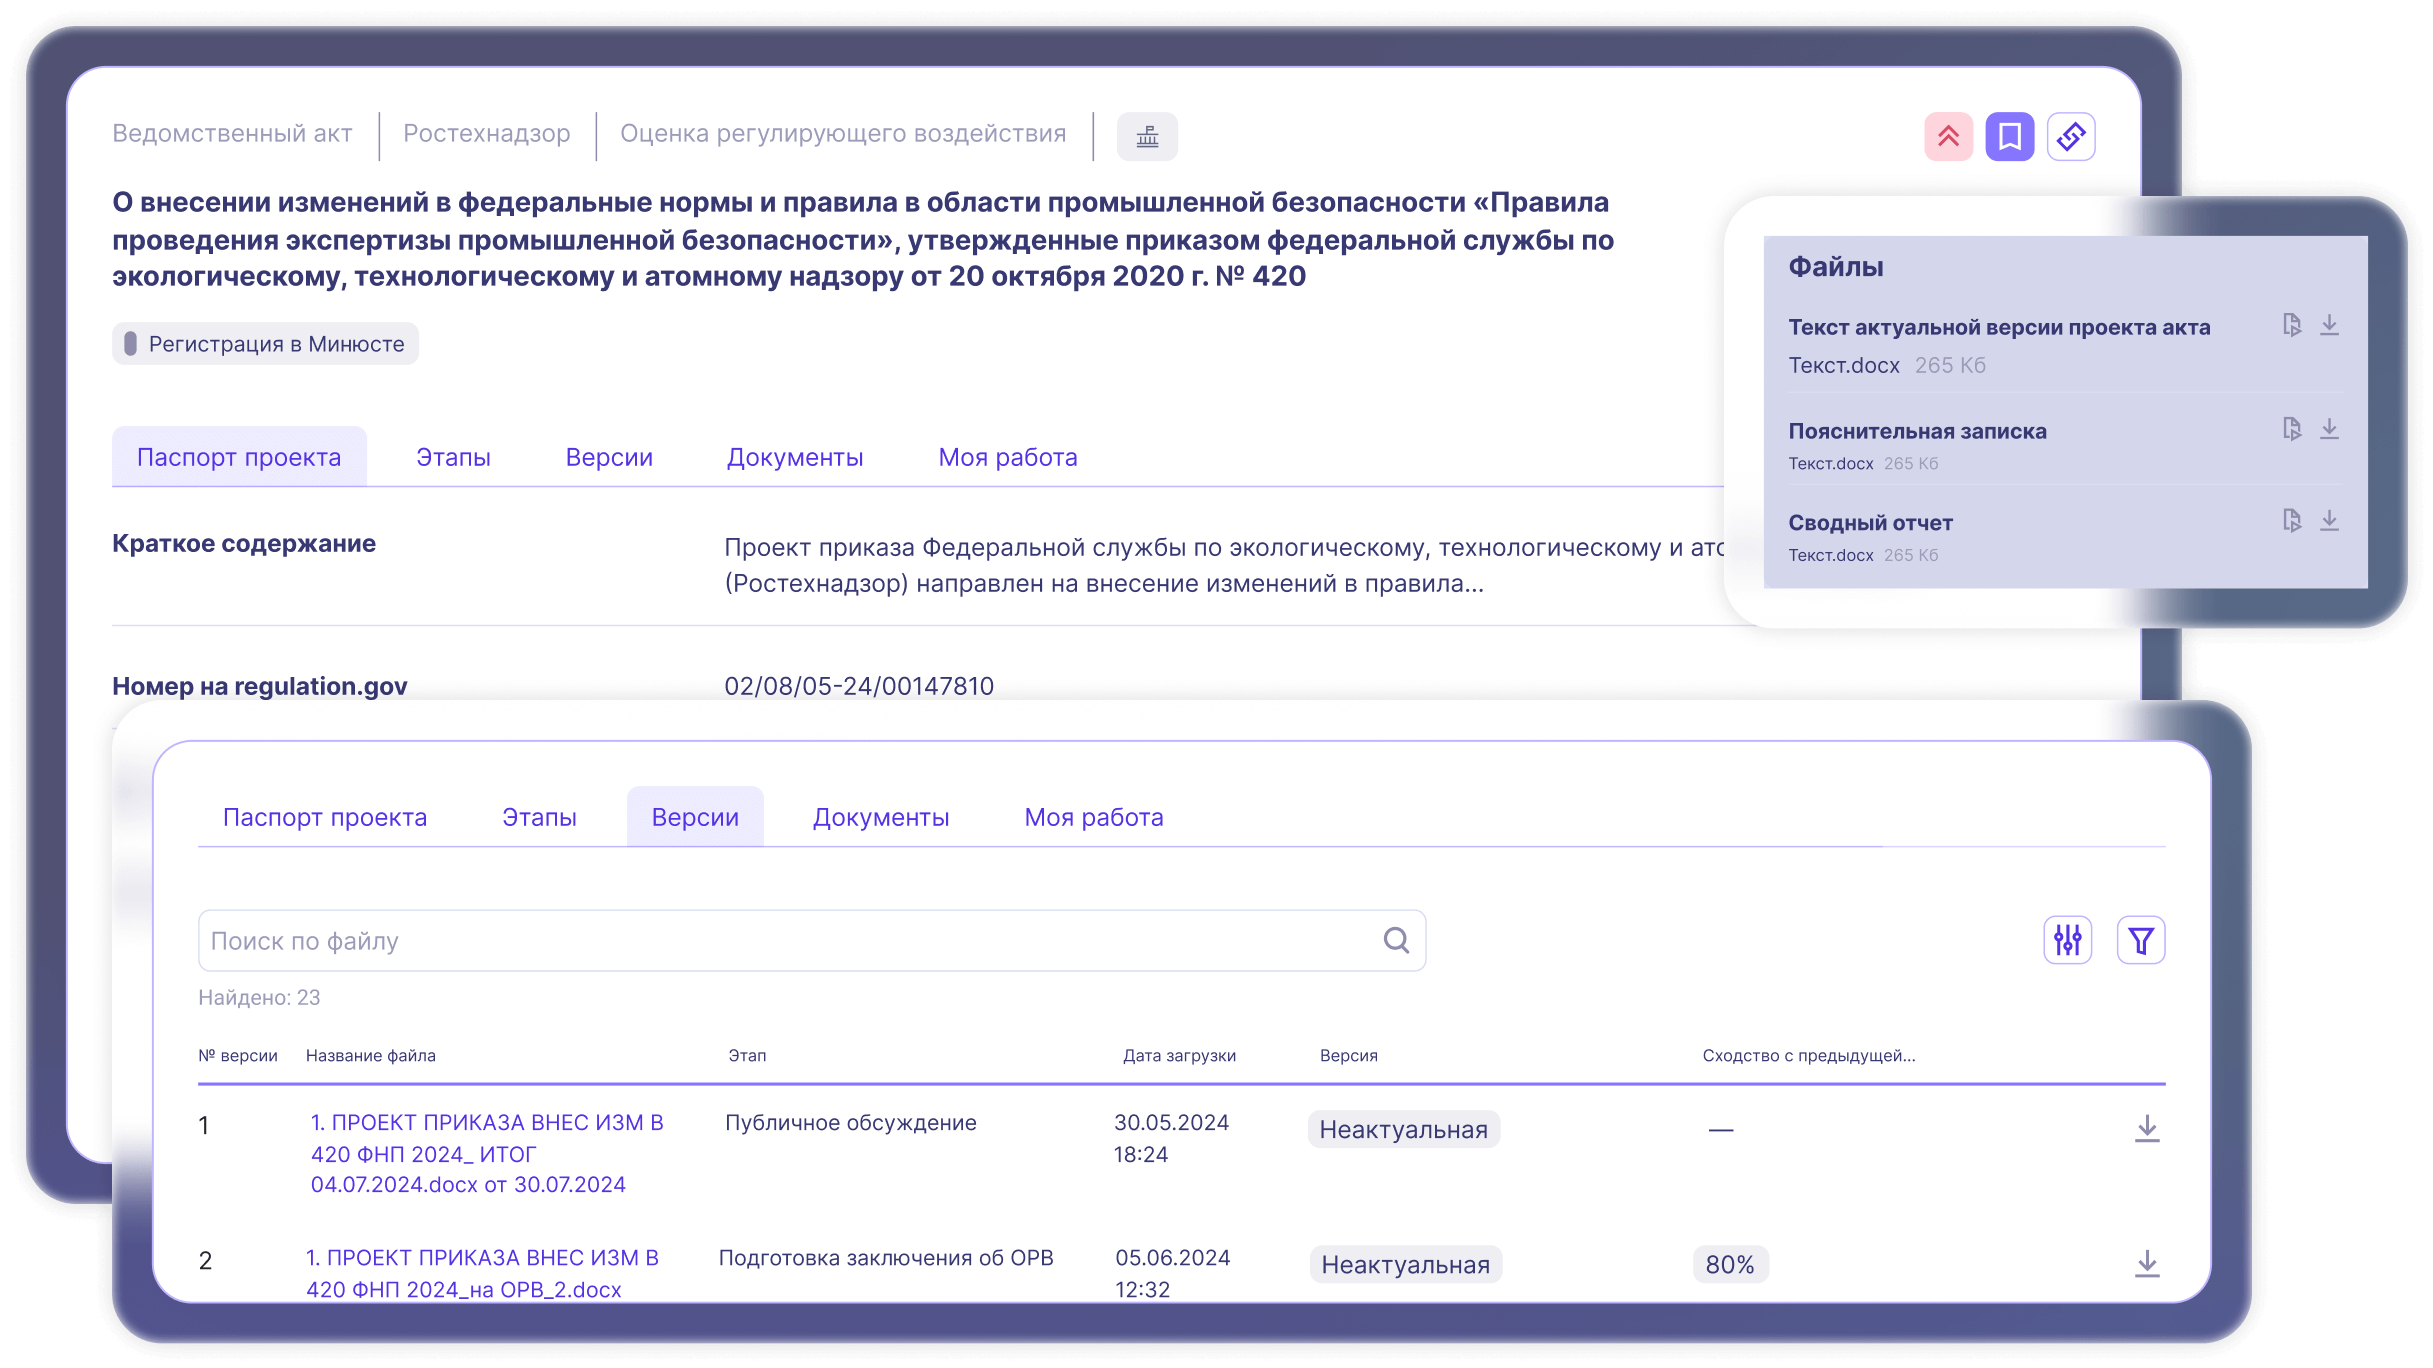This screenshot has width=2433, height=1368.
Task: Open the filter funnel in versions table
Action: 2140,940
